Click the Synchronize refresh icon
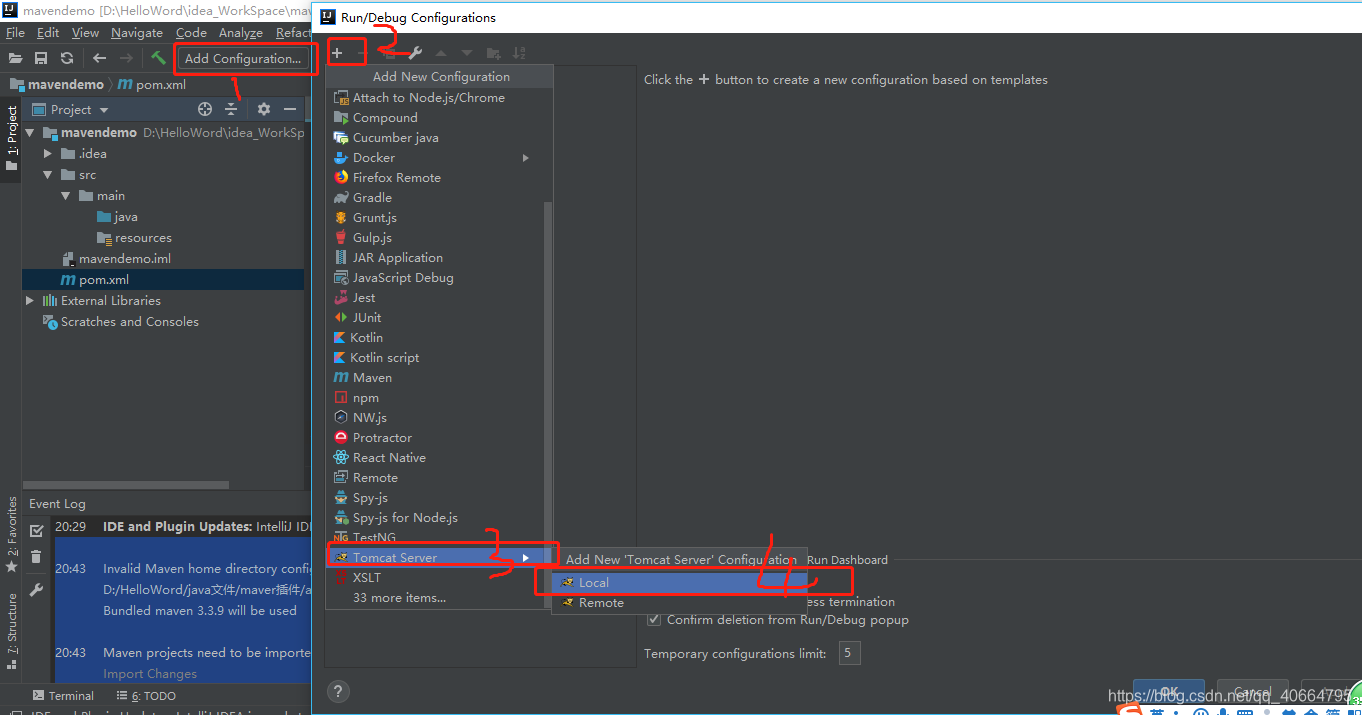 tap(67, 58)
